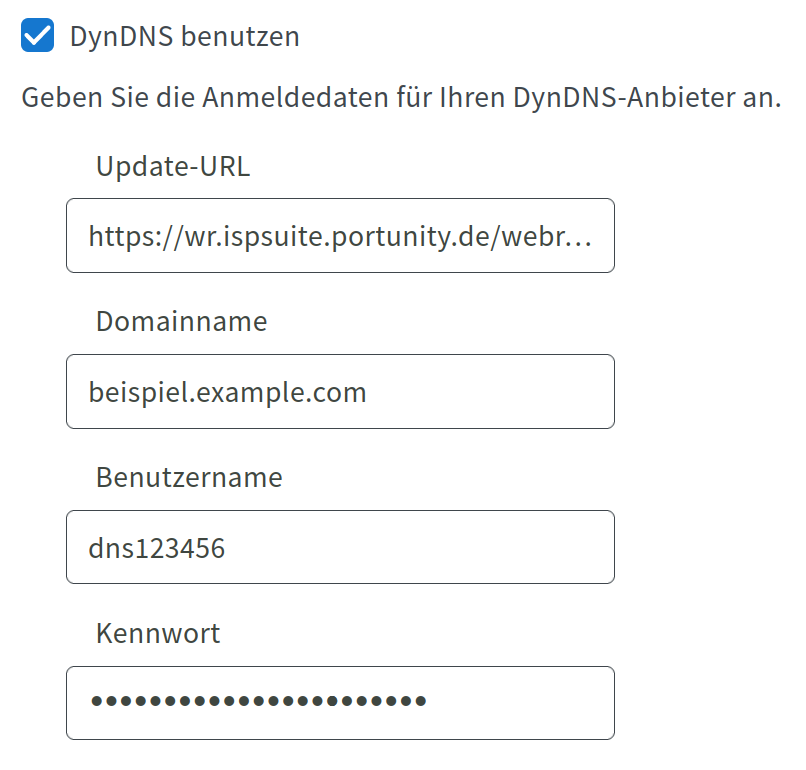Click the 'Domainname' field label
806x770 pixels.
tap(181, 321)
